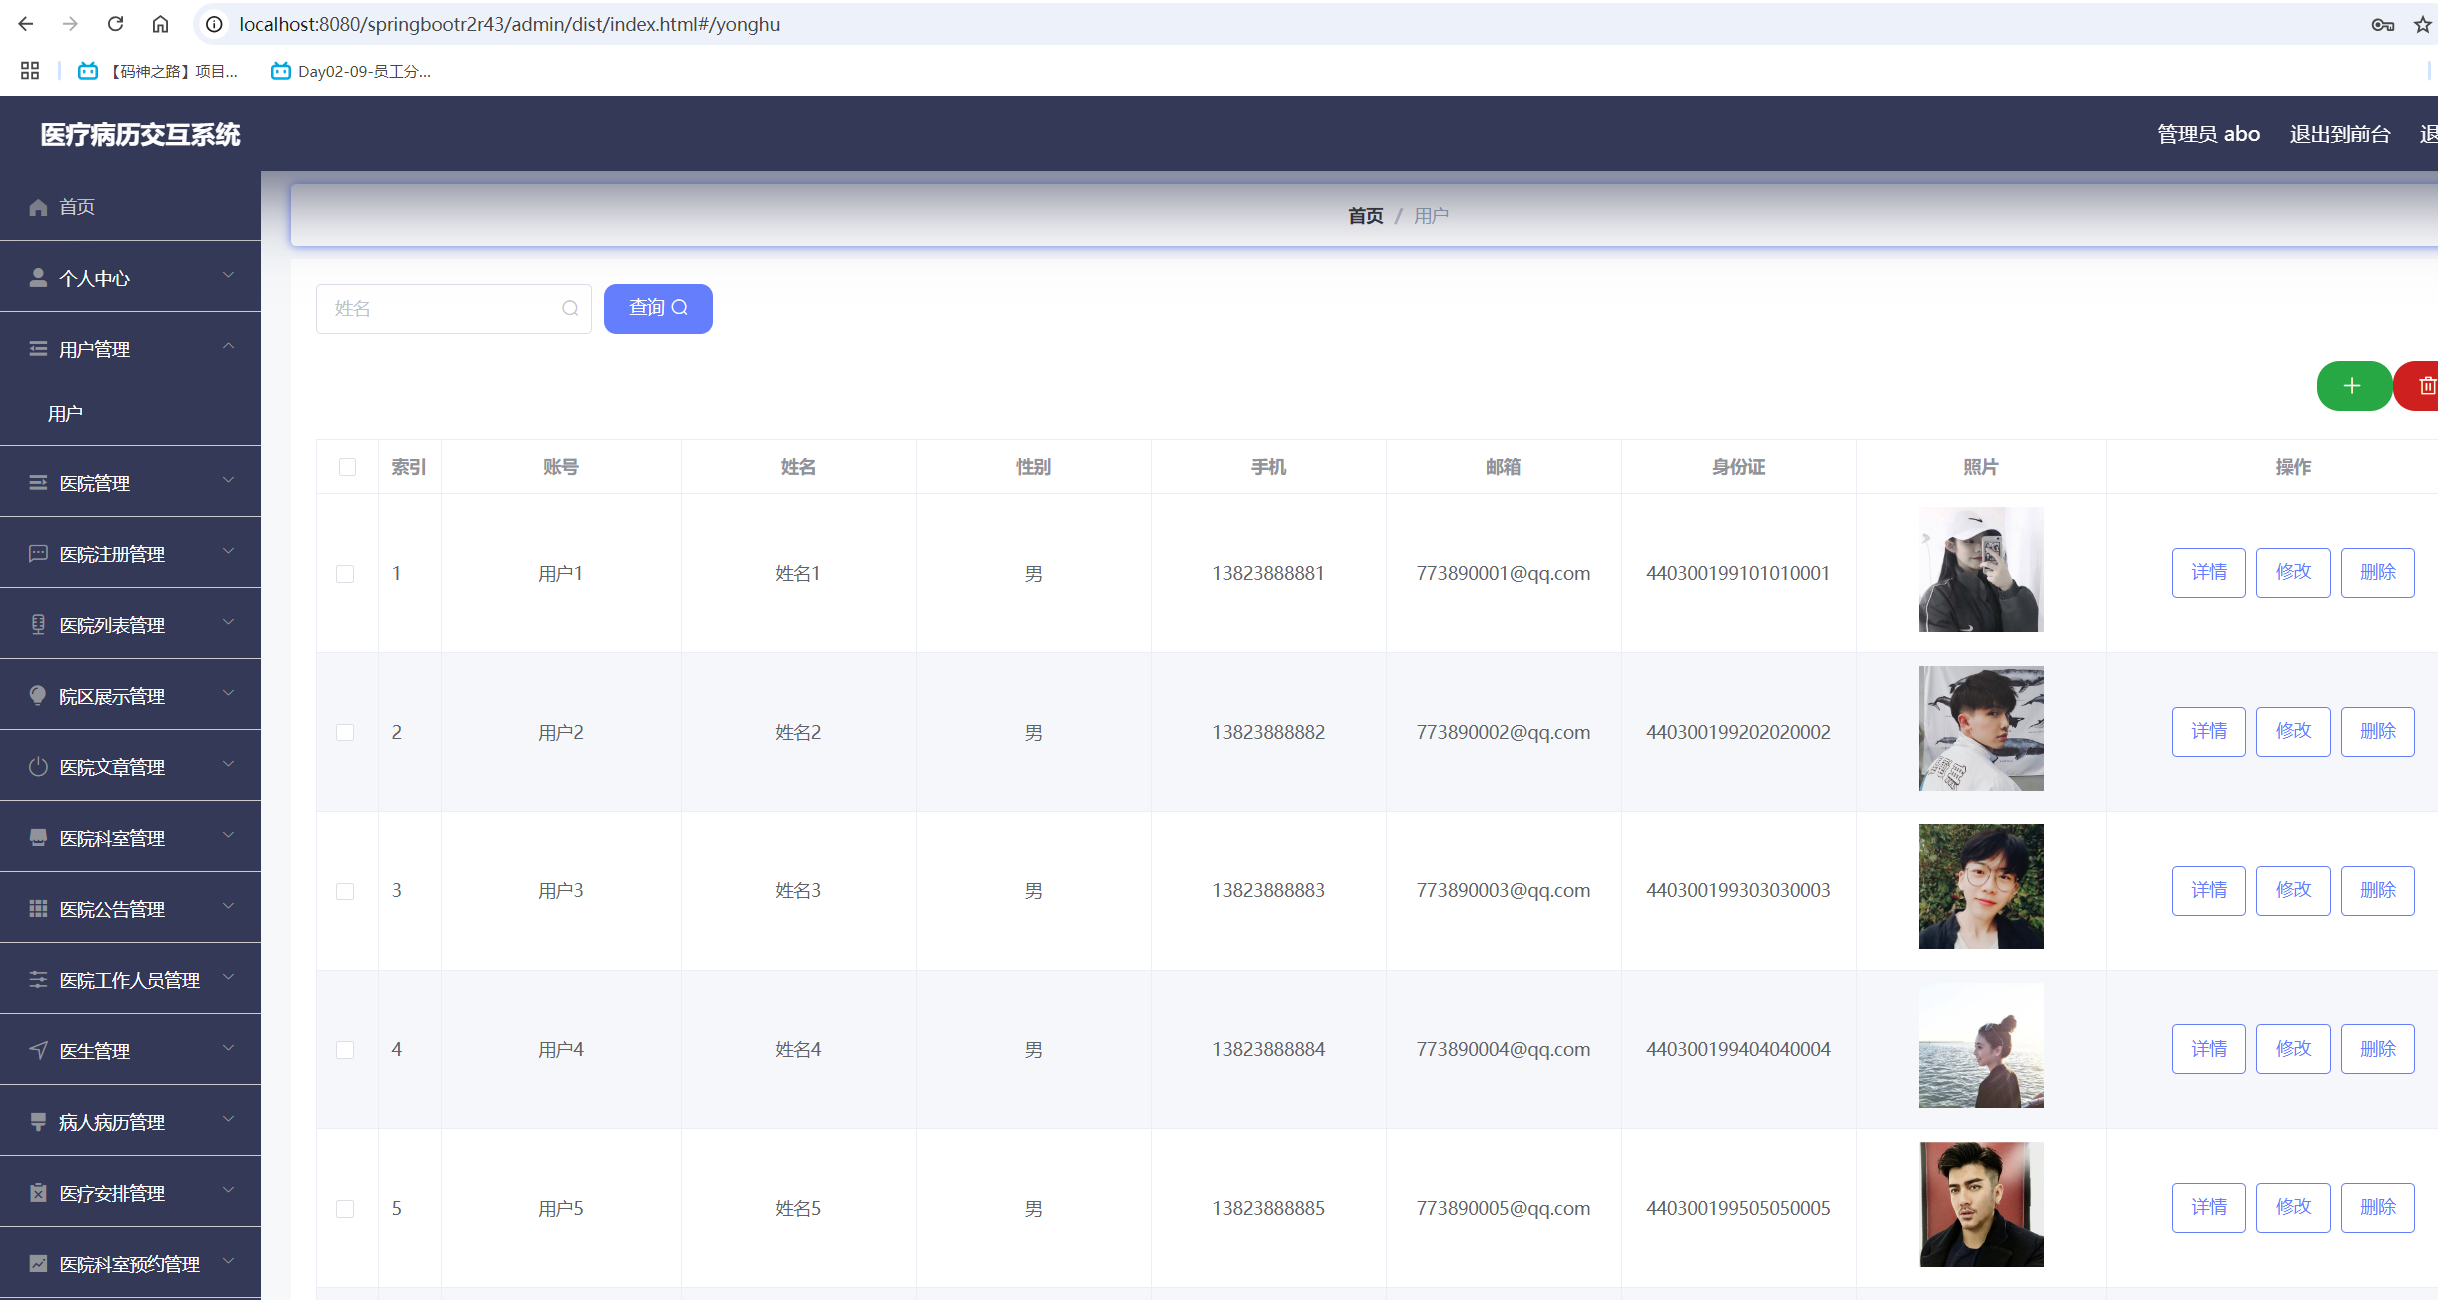Click the red trash delete icon
The height and width of the screenshot is (1300, 2438).
pyautogui.click(x=2426, y=386)
